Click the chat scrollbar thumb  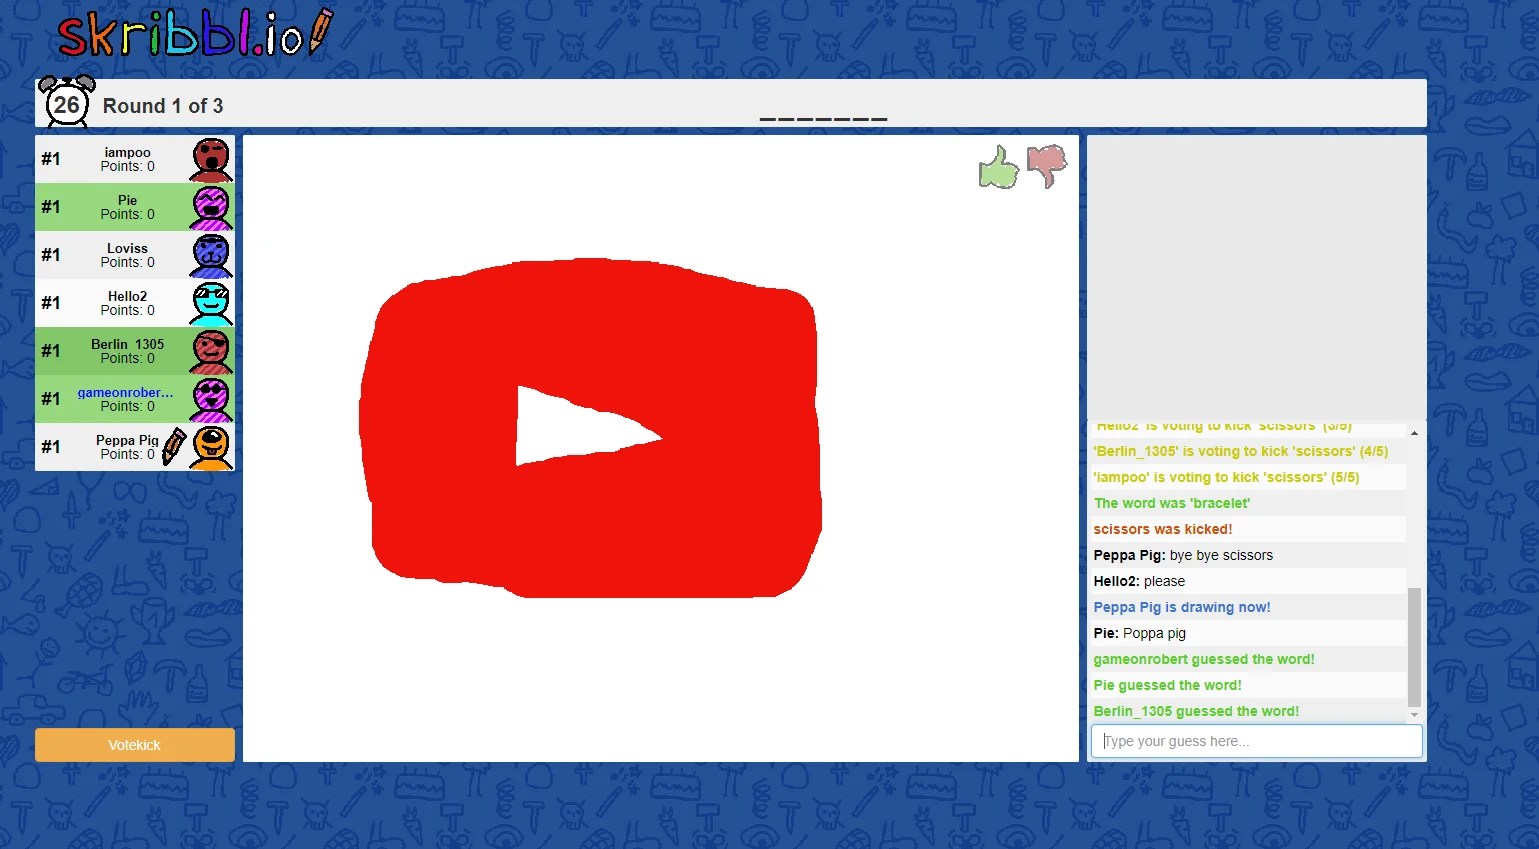click(1414, 647)
